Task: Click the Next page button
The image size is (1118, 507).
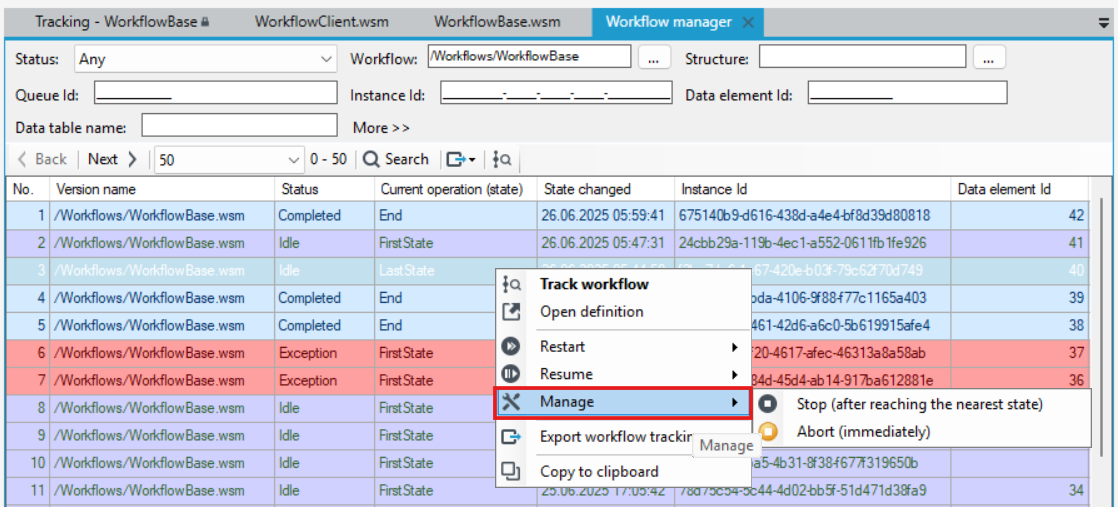Action: point(113,160)
